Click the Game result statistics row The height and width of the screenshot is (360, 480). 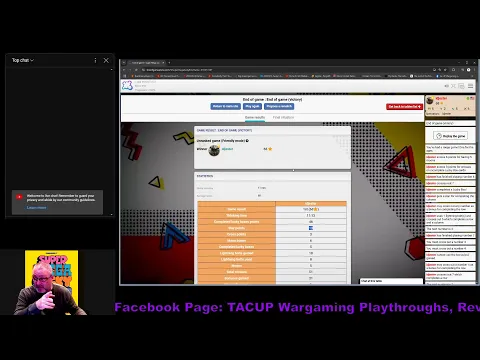point(272,209)
